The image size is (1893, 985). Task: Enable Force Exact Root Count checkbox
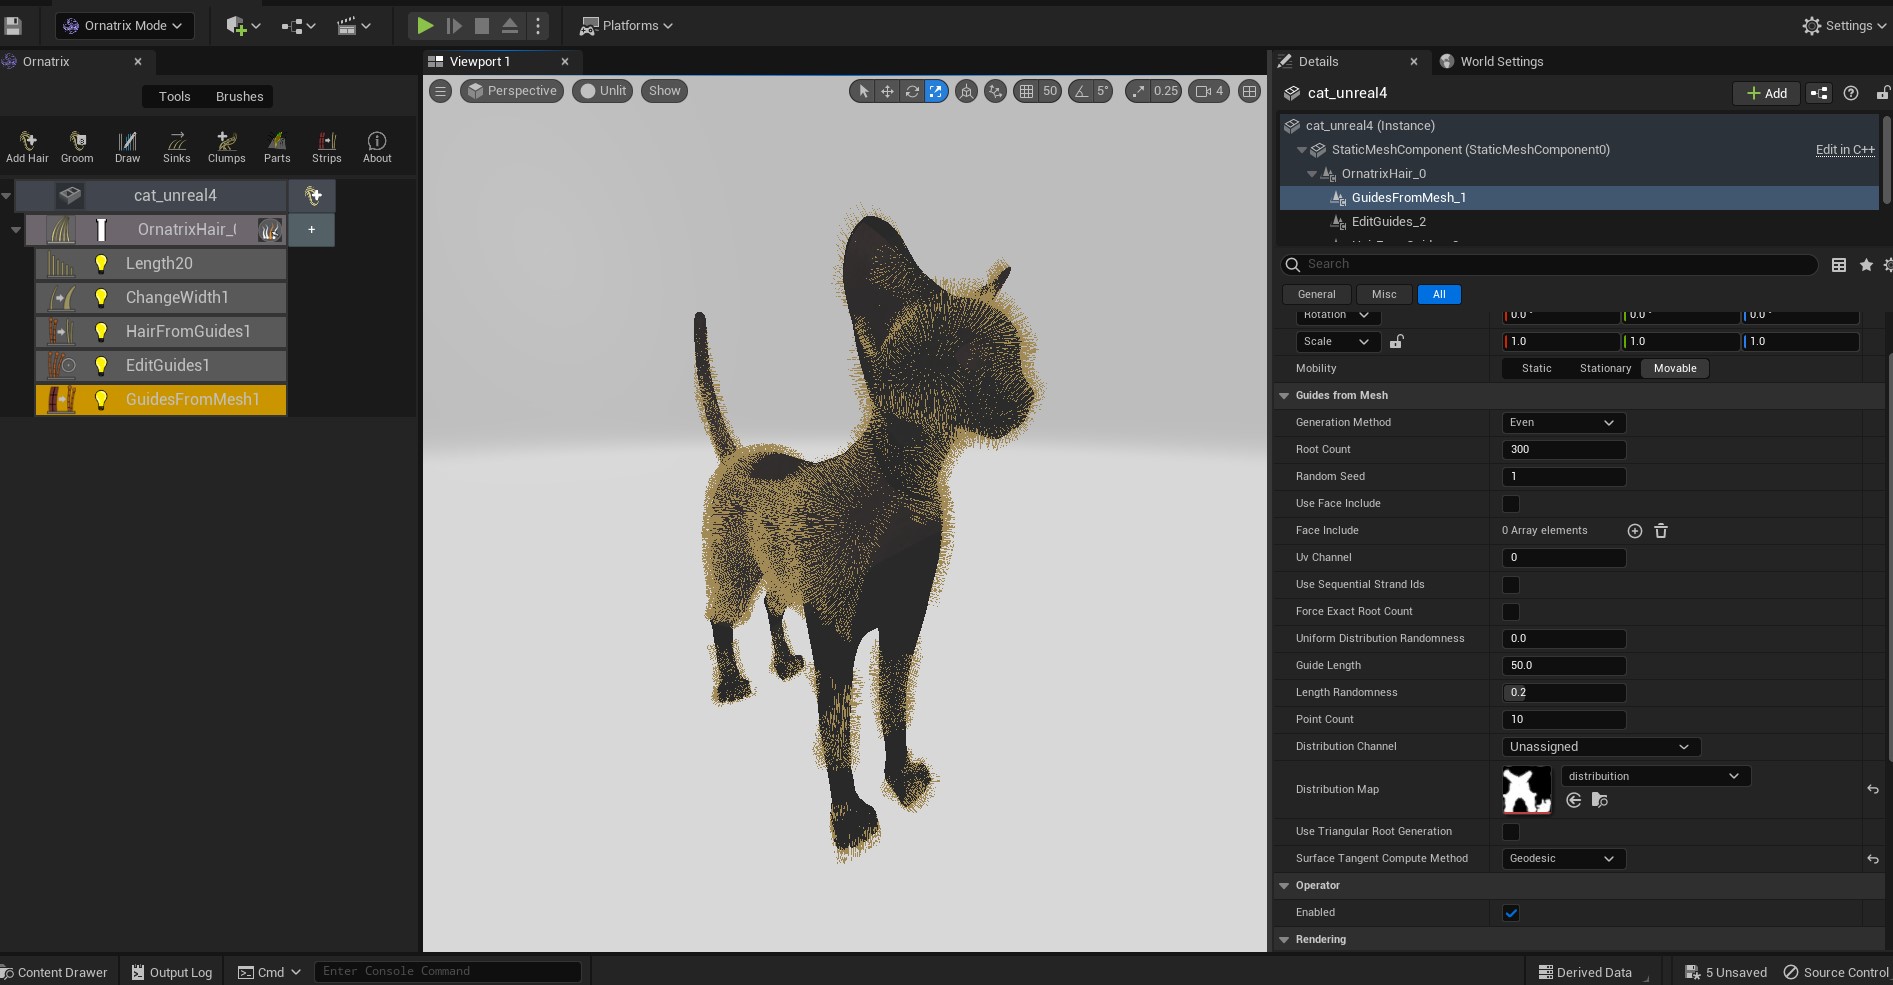tap(1511, 612)
